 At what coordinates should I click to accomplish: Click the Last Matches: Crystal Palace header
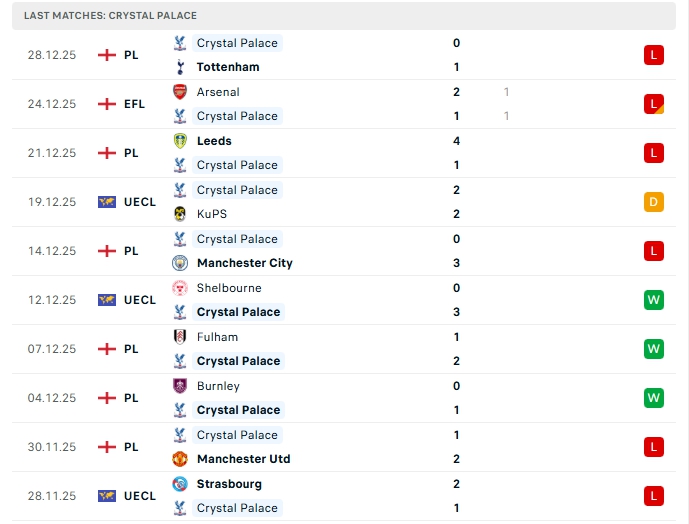pos(111,16)
